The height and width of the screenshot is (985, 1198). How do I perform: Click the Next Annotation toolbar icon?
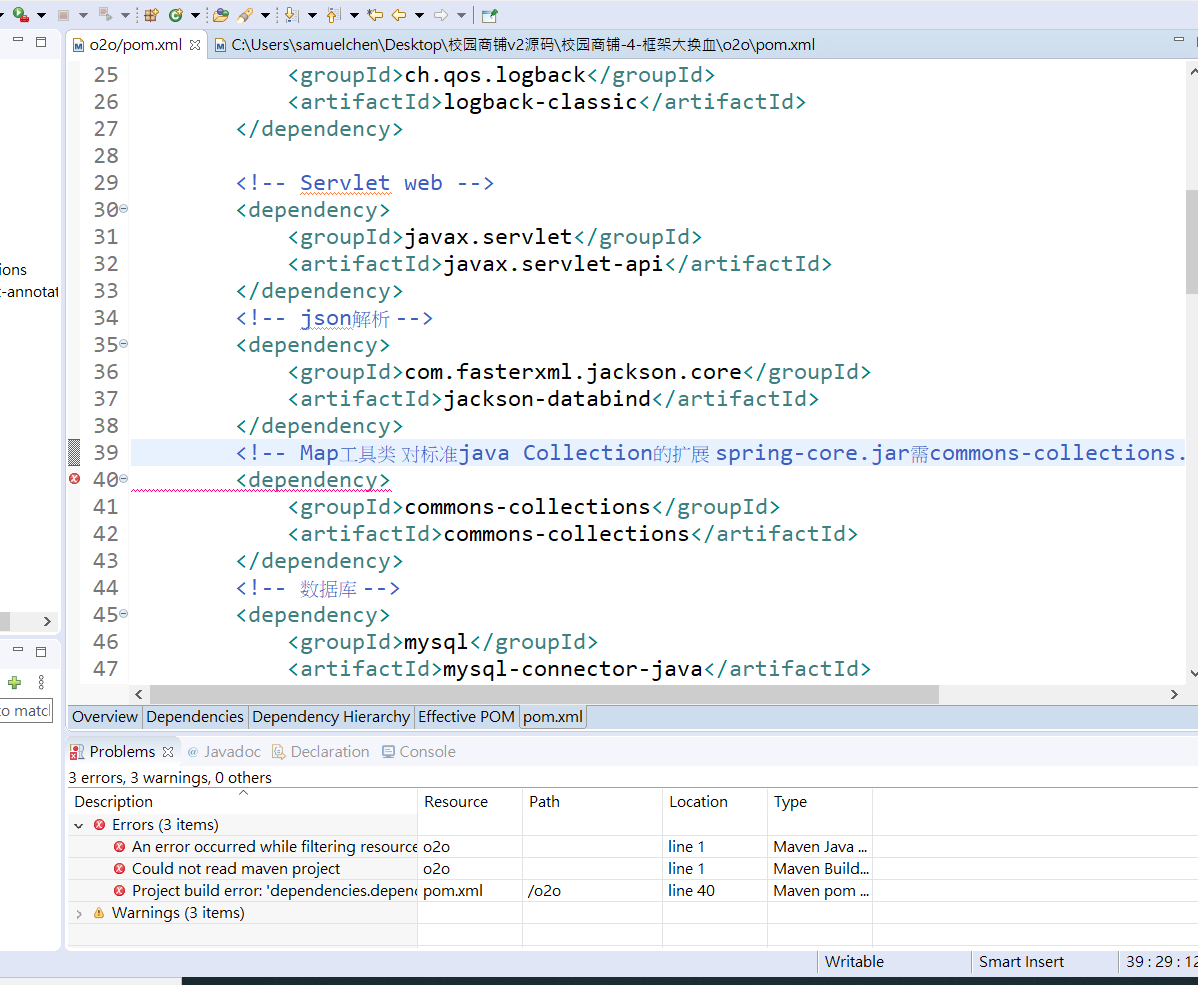tap(291, 15)
